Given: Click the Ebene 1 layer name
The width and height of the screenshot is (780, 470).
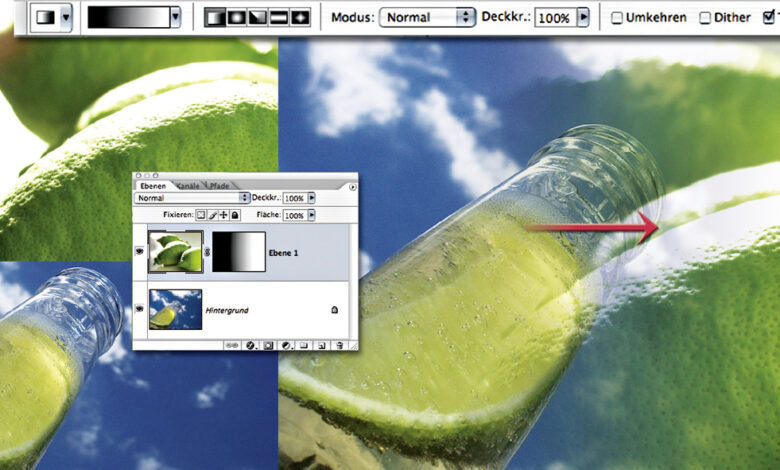Looking at the screenshot, I should pos(283,253).
